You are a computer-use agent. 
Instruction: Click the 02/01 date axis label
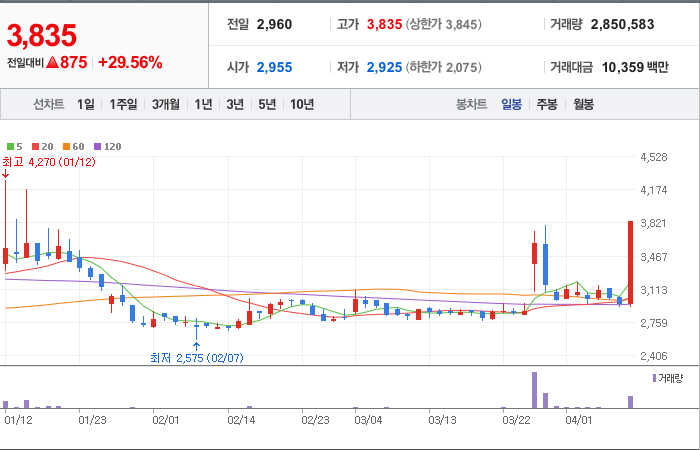(x=166, y=421)
